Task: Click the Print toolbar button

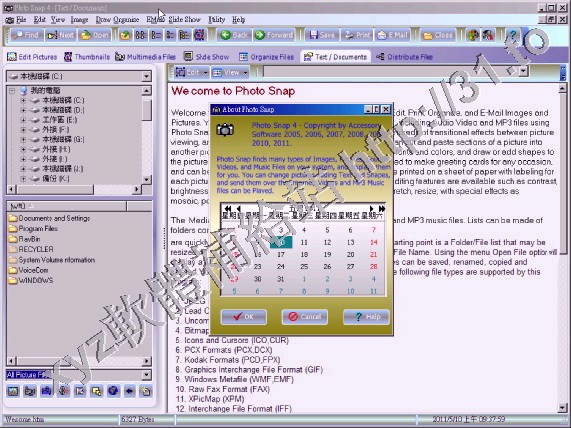Action: pyautogui.click(x=358, y=35)
